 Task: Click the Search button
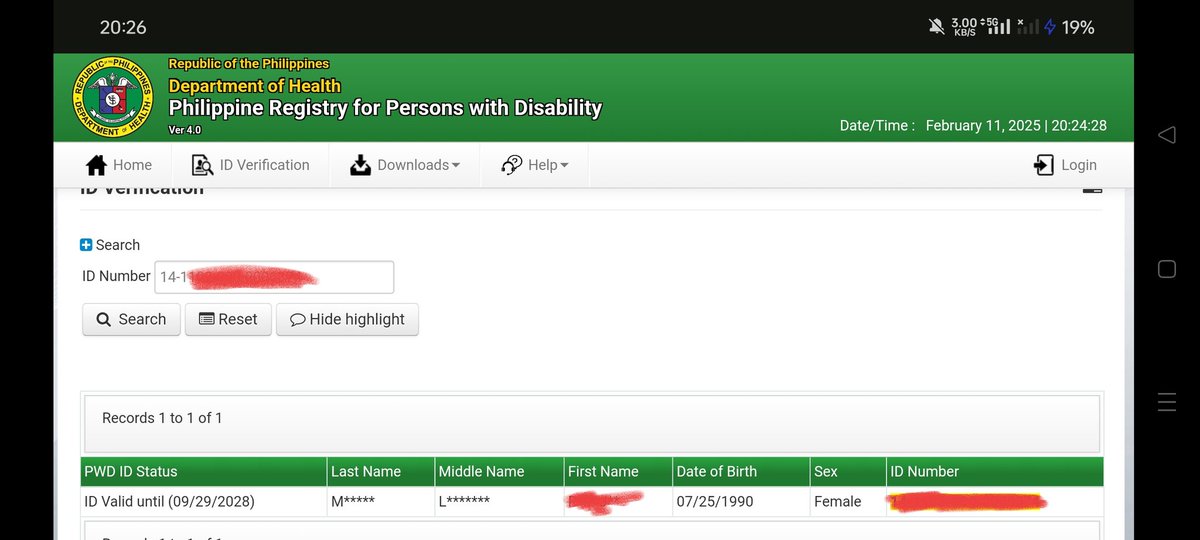click(131, 319)
